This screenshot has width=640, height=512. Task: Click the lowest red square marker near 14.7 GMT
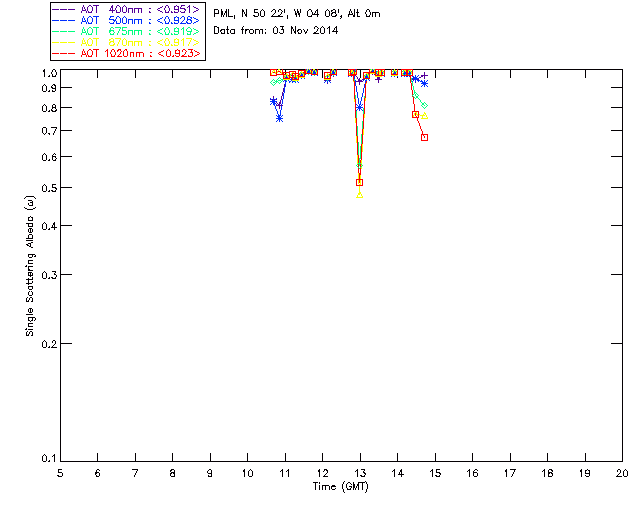tap(424, 138)
